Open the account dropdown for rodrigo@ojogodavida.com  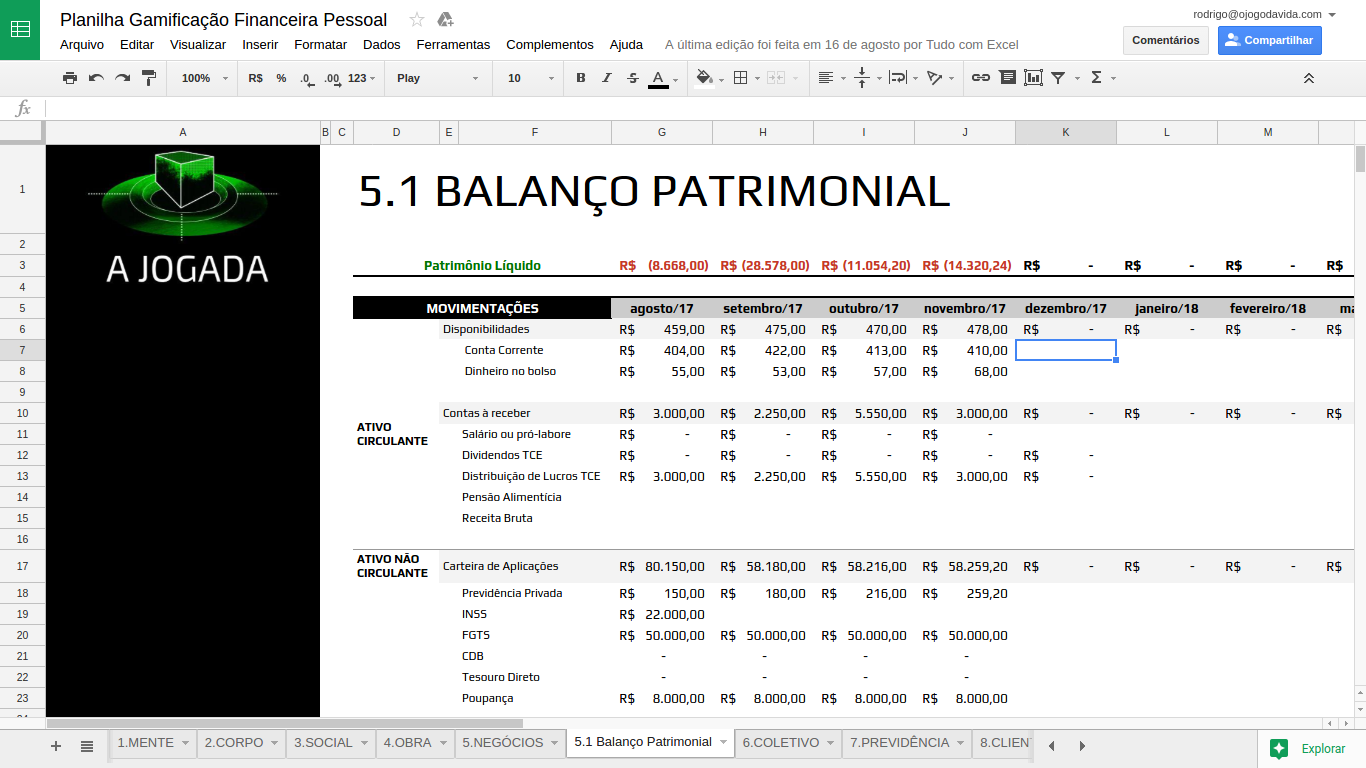click(x=1332, y=15)
